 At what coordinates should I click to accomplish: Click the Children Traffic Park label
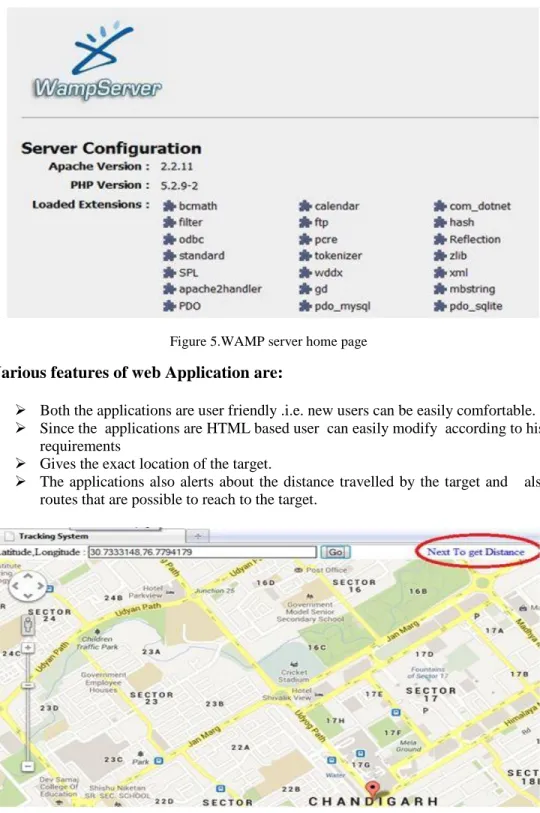click(x=97, y=643)
